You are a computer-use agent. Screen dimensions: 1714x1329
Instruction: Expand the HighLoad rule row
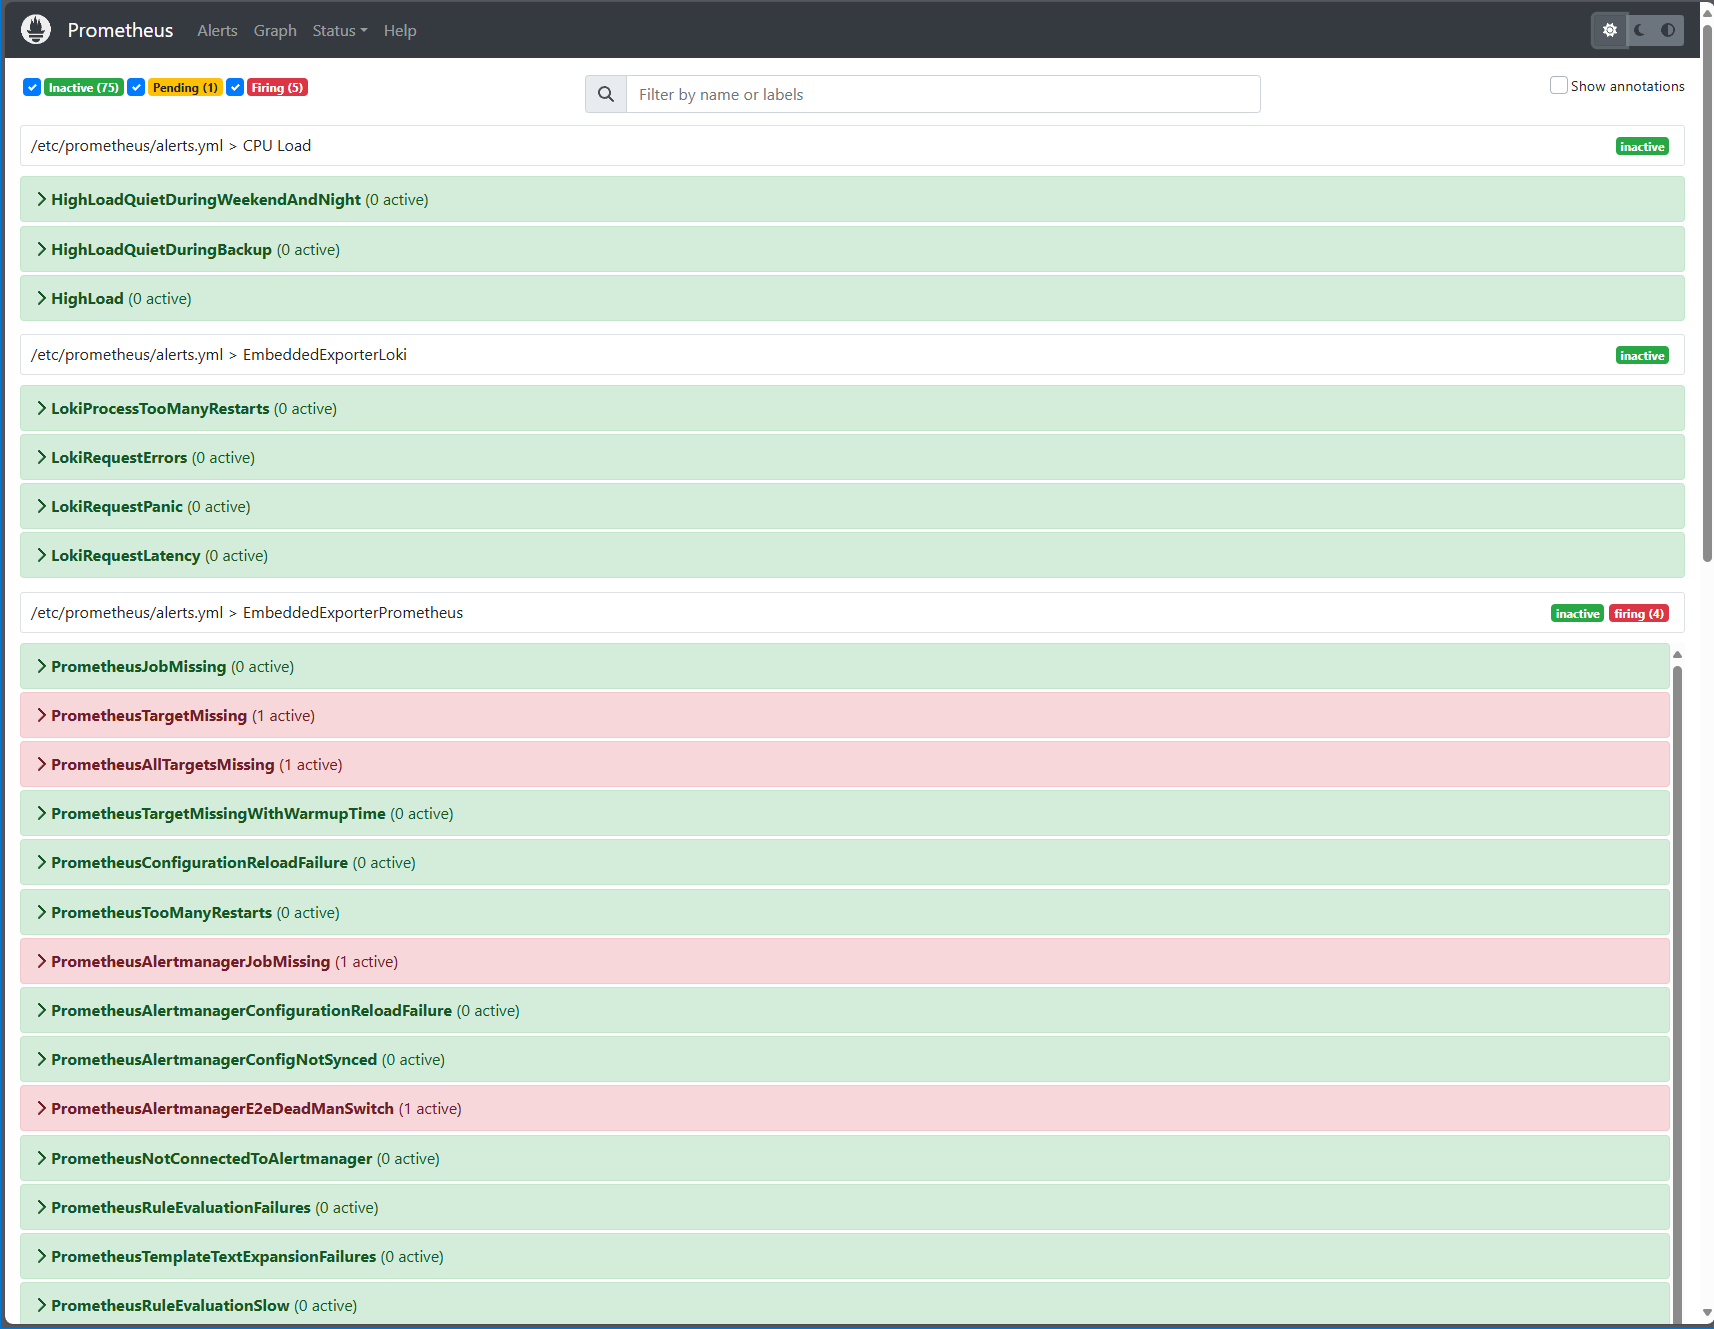(x=852, y=298)
